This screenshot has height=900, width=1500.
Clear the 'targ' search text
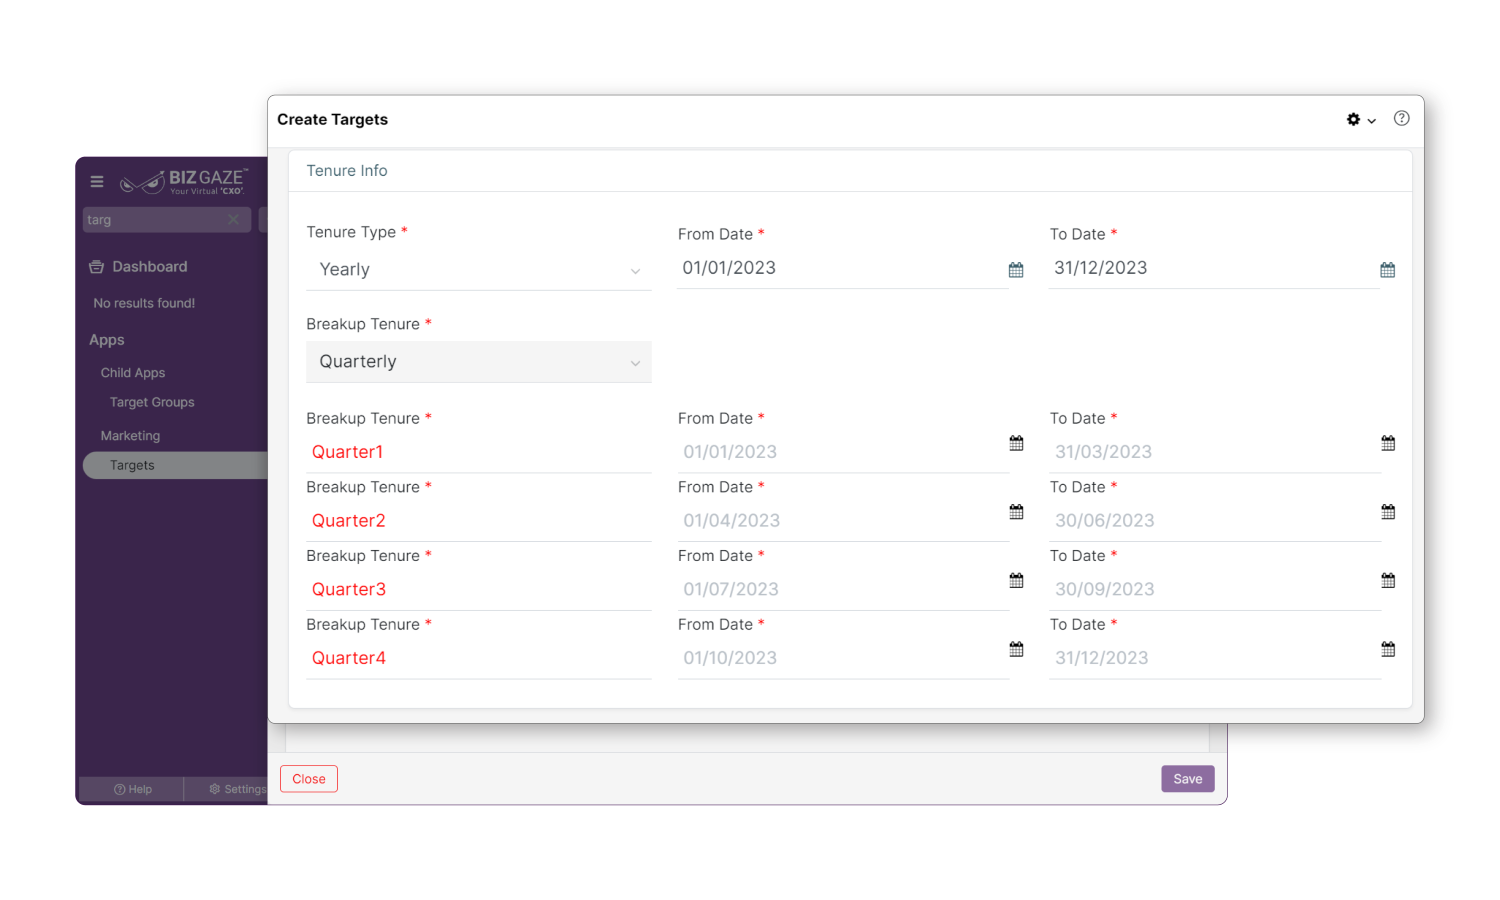(x=233, y=219)
